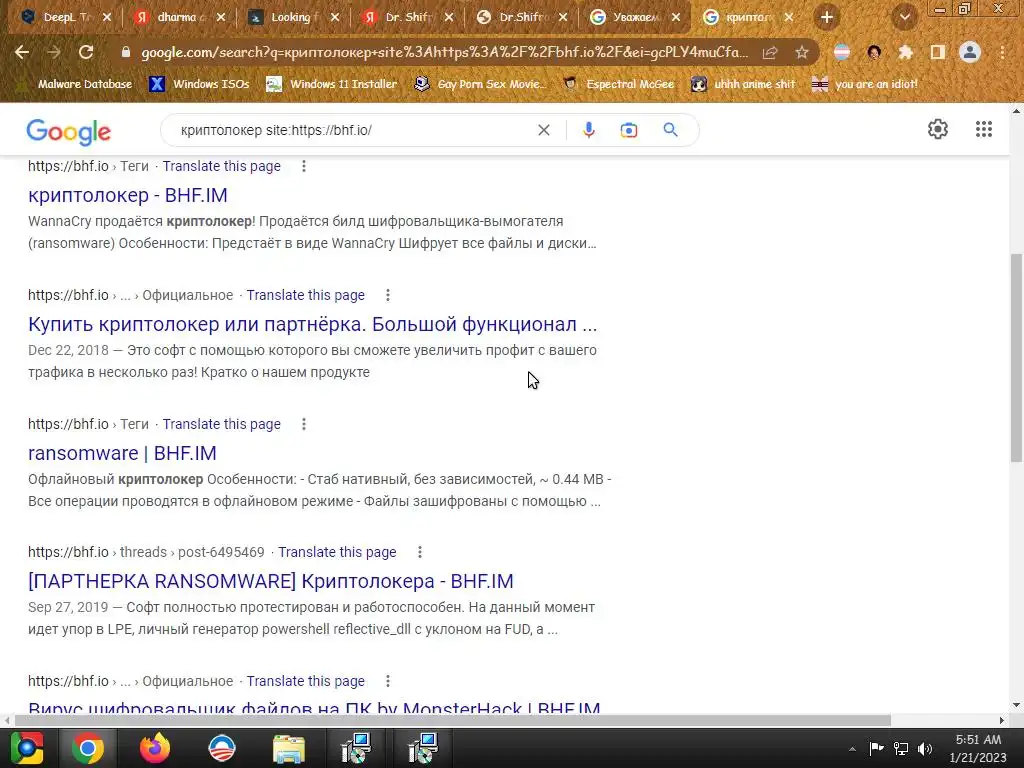Open the Start menu button
This screenshot has height=768, width=1024.
click(x=26, y=748)
